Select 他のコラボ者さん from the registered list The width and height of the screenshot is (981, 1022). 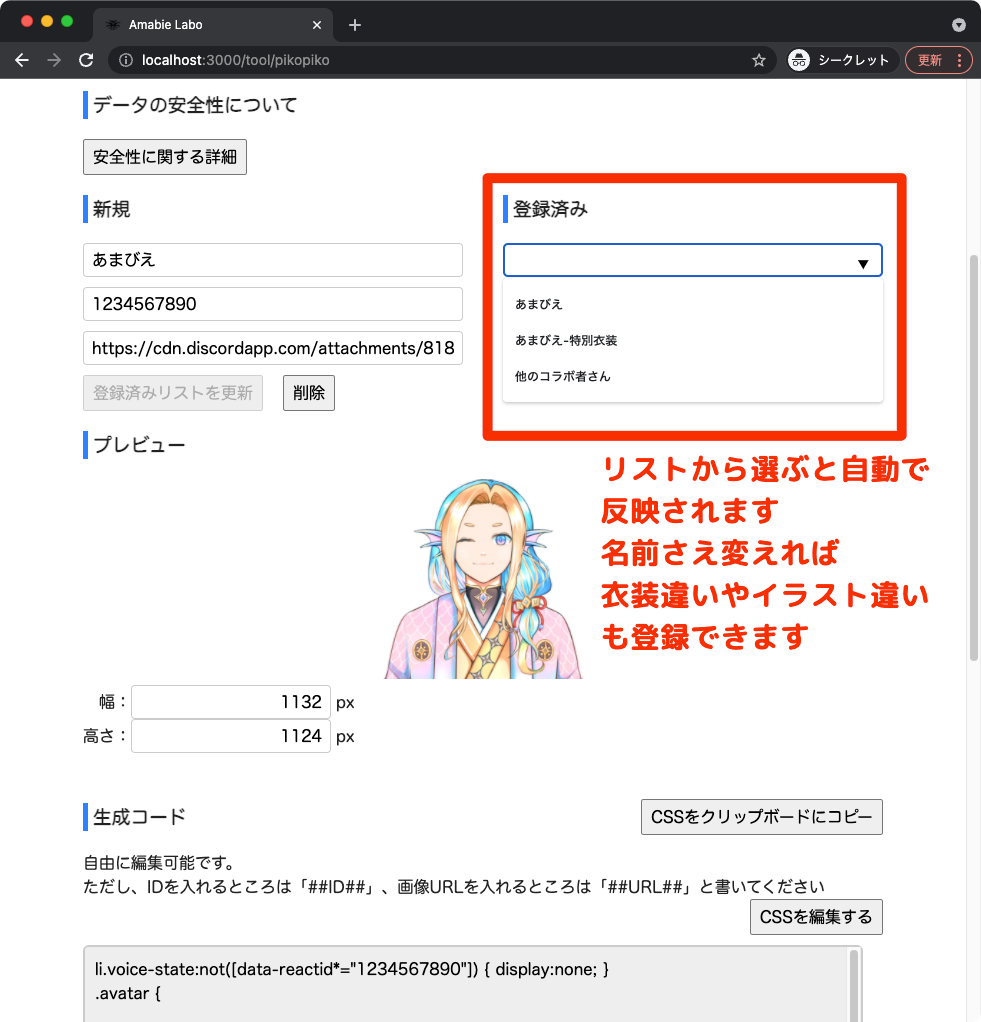pos(692,376)
